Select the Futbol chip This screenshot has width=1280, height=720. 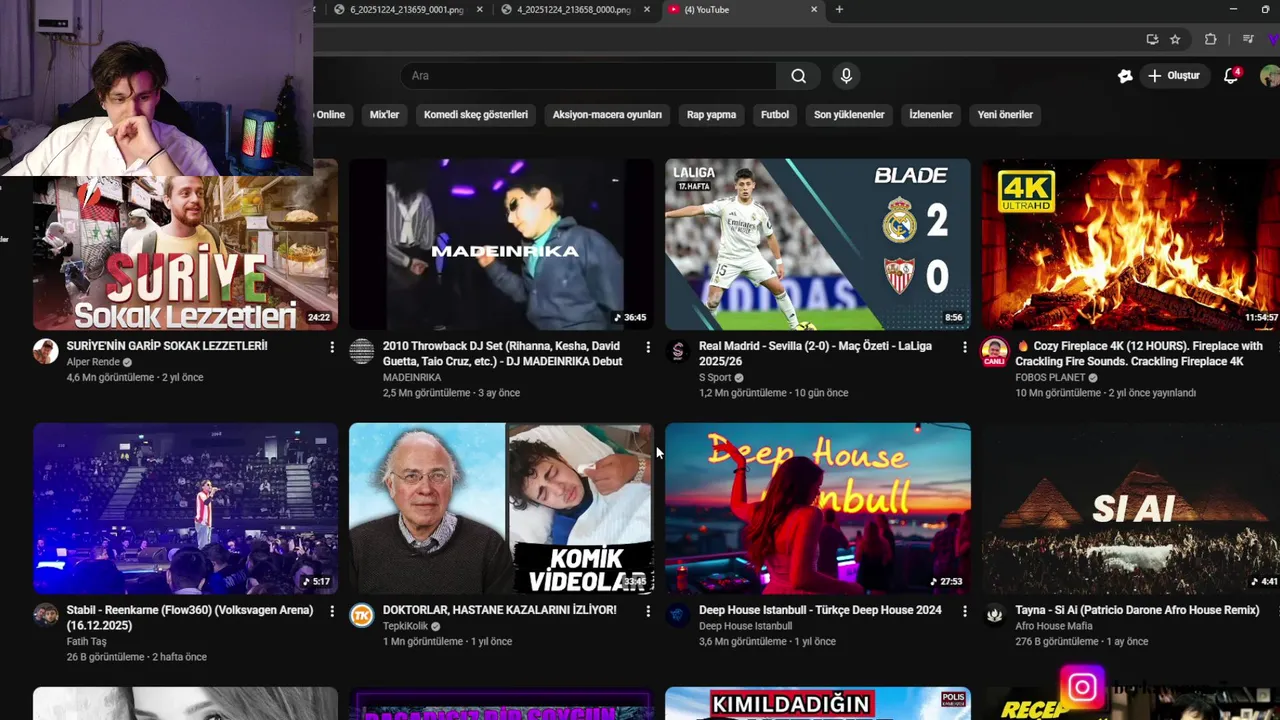point(775,115)
